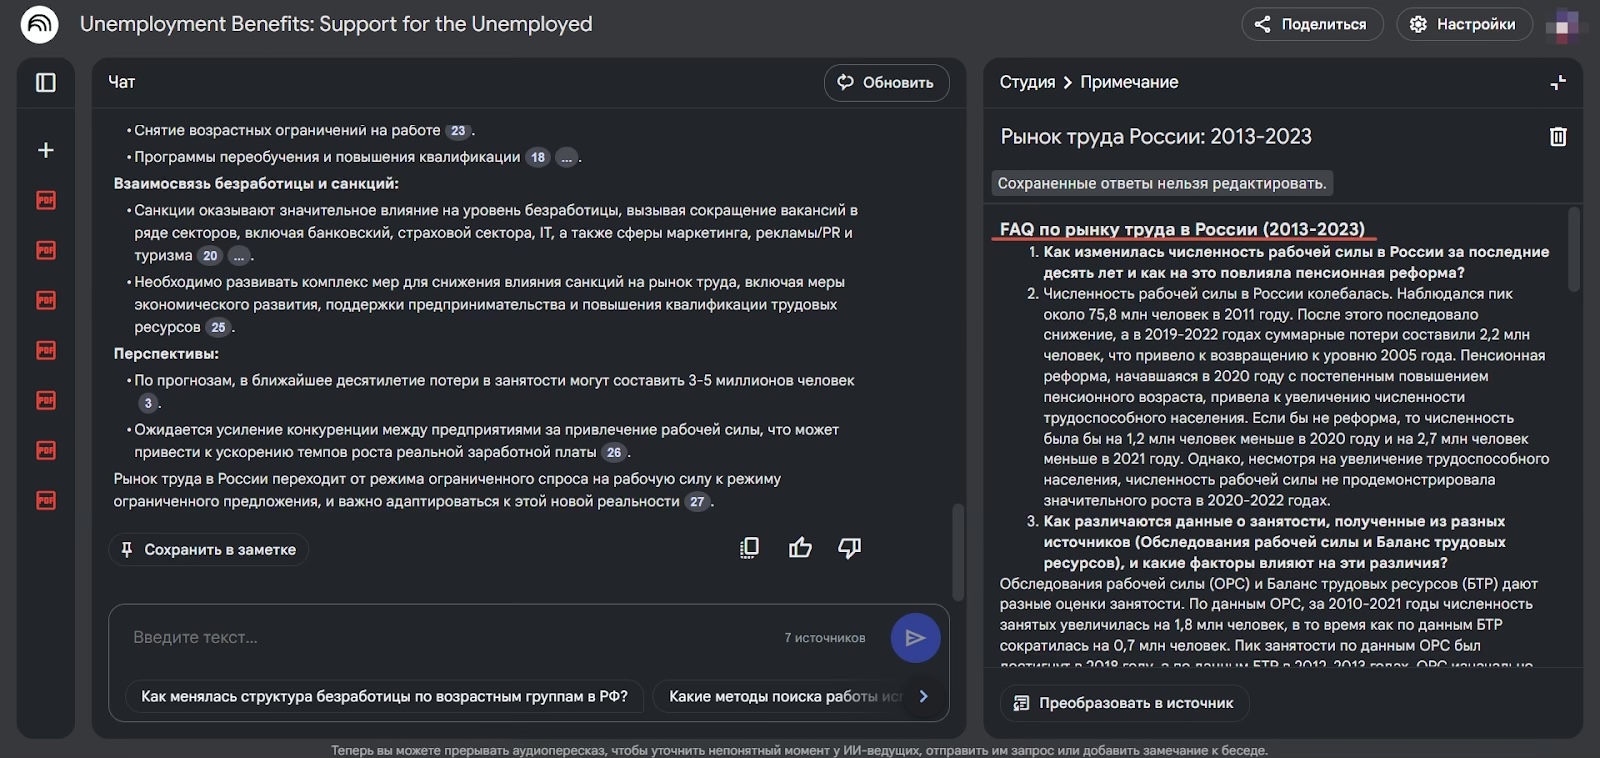This screenshot has height=758, width=1600.
Task: Click the 7 источников source counter
Action: coord(825,638)
